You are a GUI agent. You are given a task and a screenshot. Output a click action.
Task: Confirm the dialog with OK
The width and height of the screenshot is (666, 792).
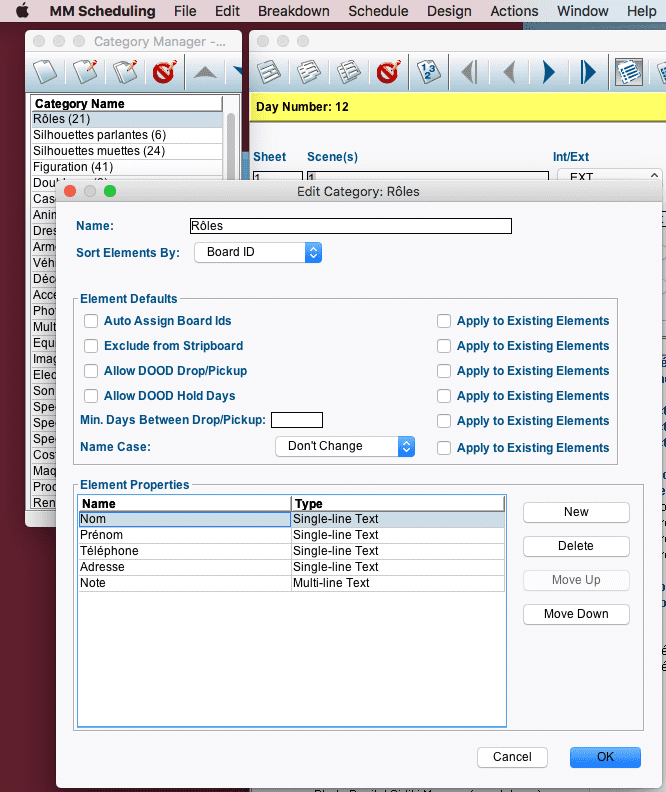[x=605, y=757]
